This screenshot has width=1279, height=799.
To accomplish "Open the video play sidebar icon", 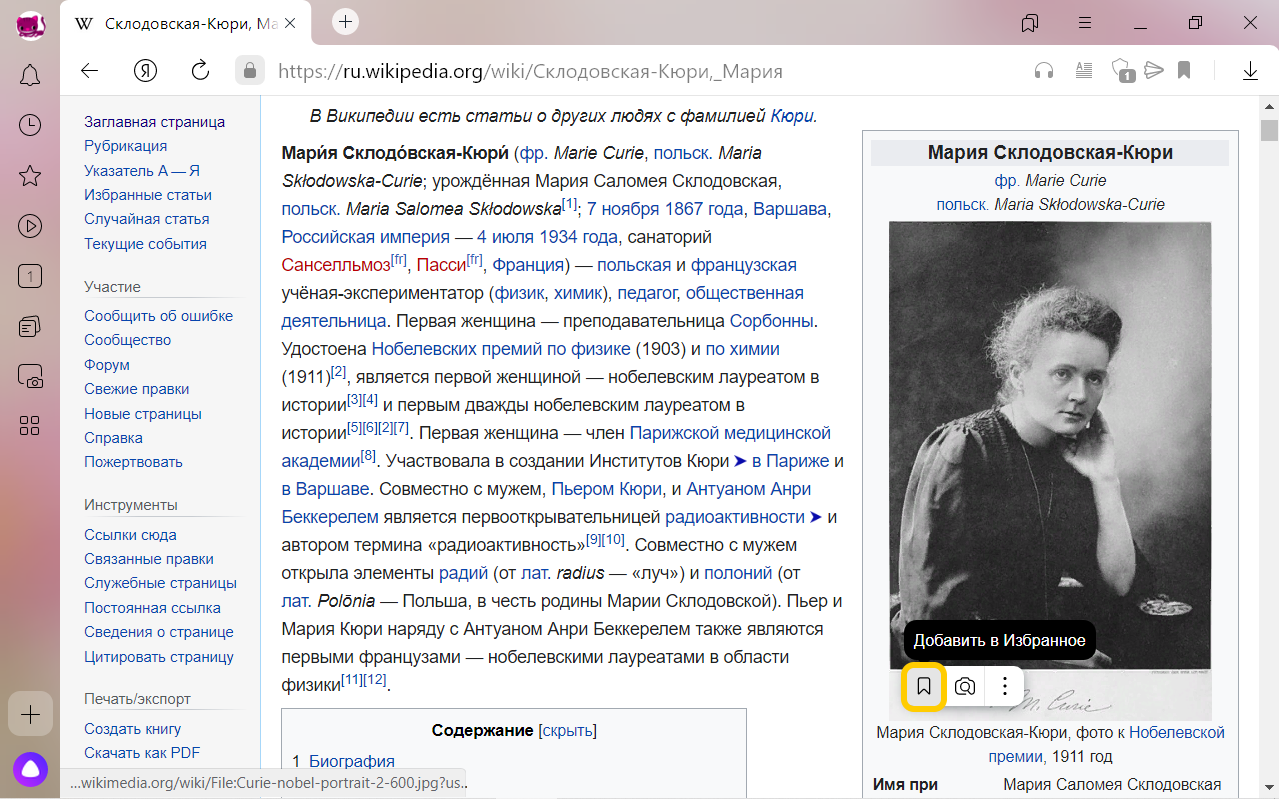I will pos(30,226).
